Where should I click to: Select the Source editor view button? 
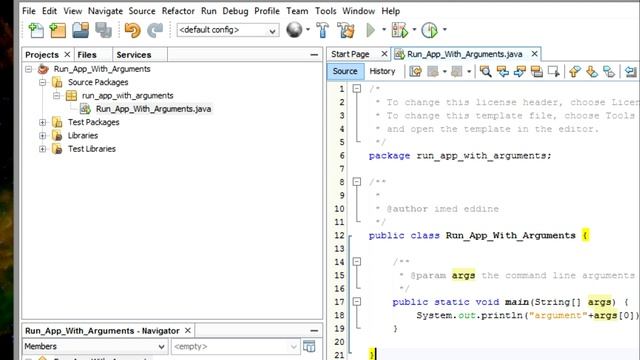(x=345, y=71)
